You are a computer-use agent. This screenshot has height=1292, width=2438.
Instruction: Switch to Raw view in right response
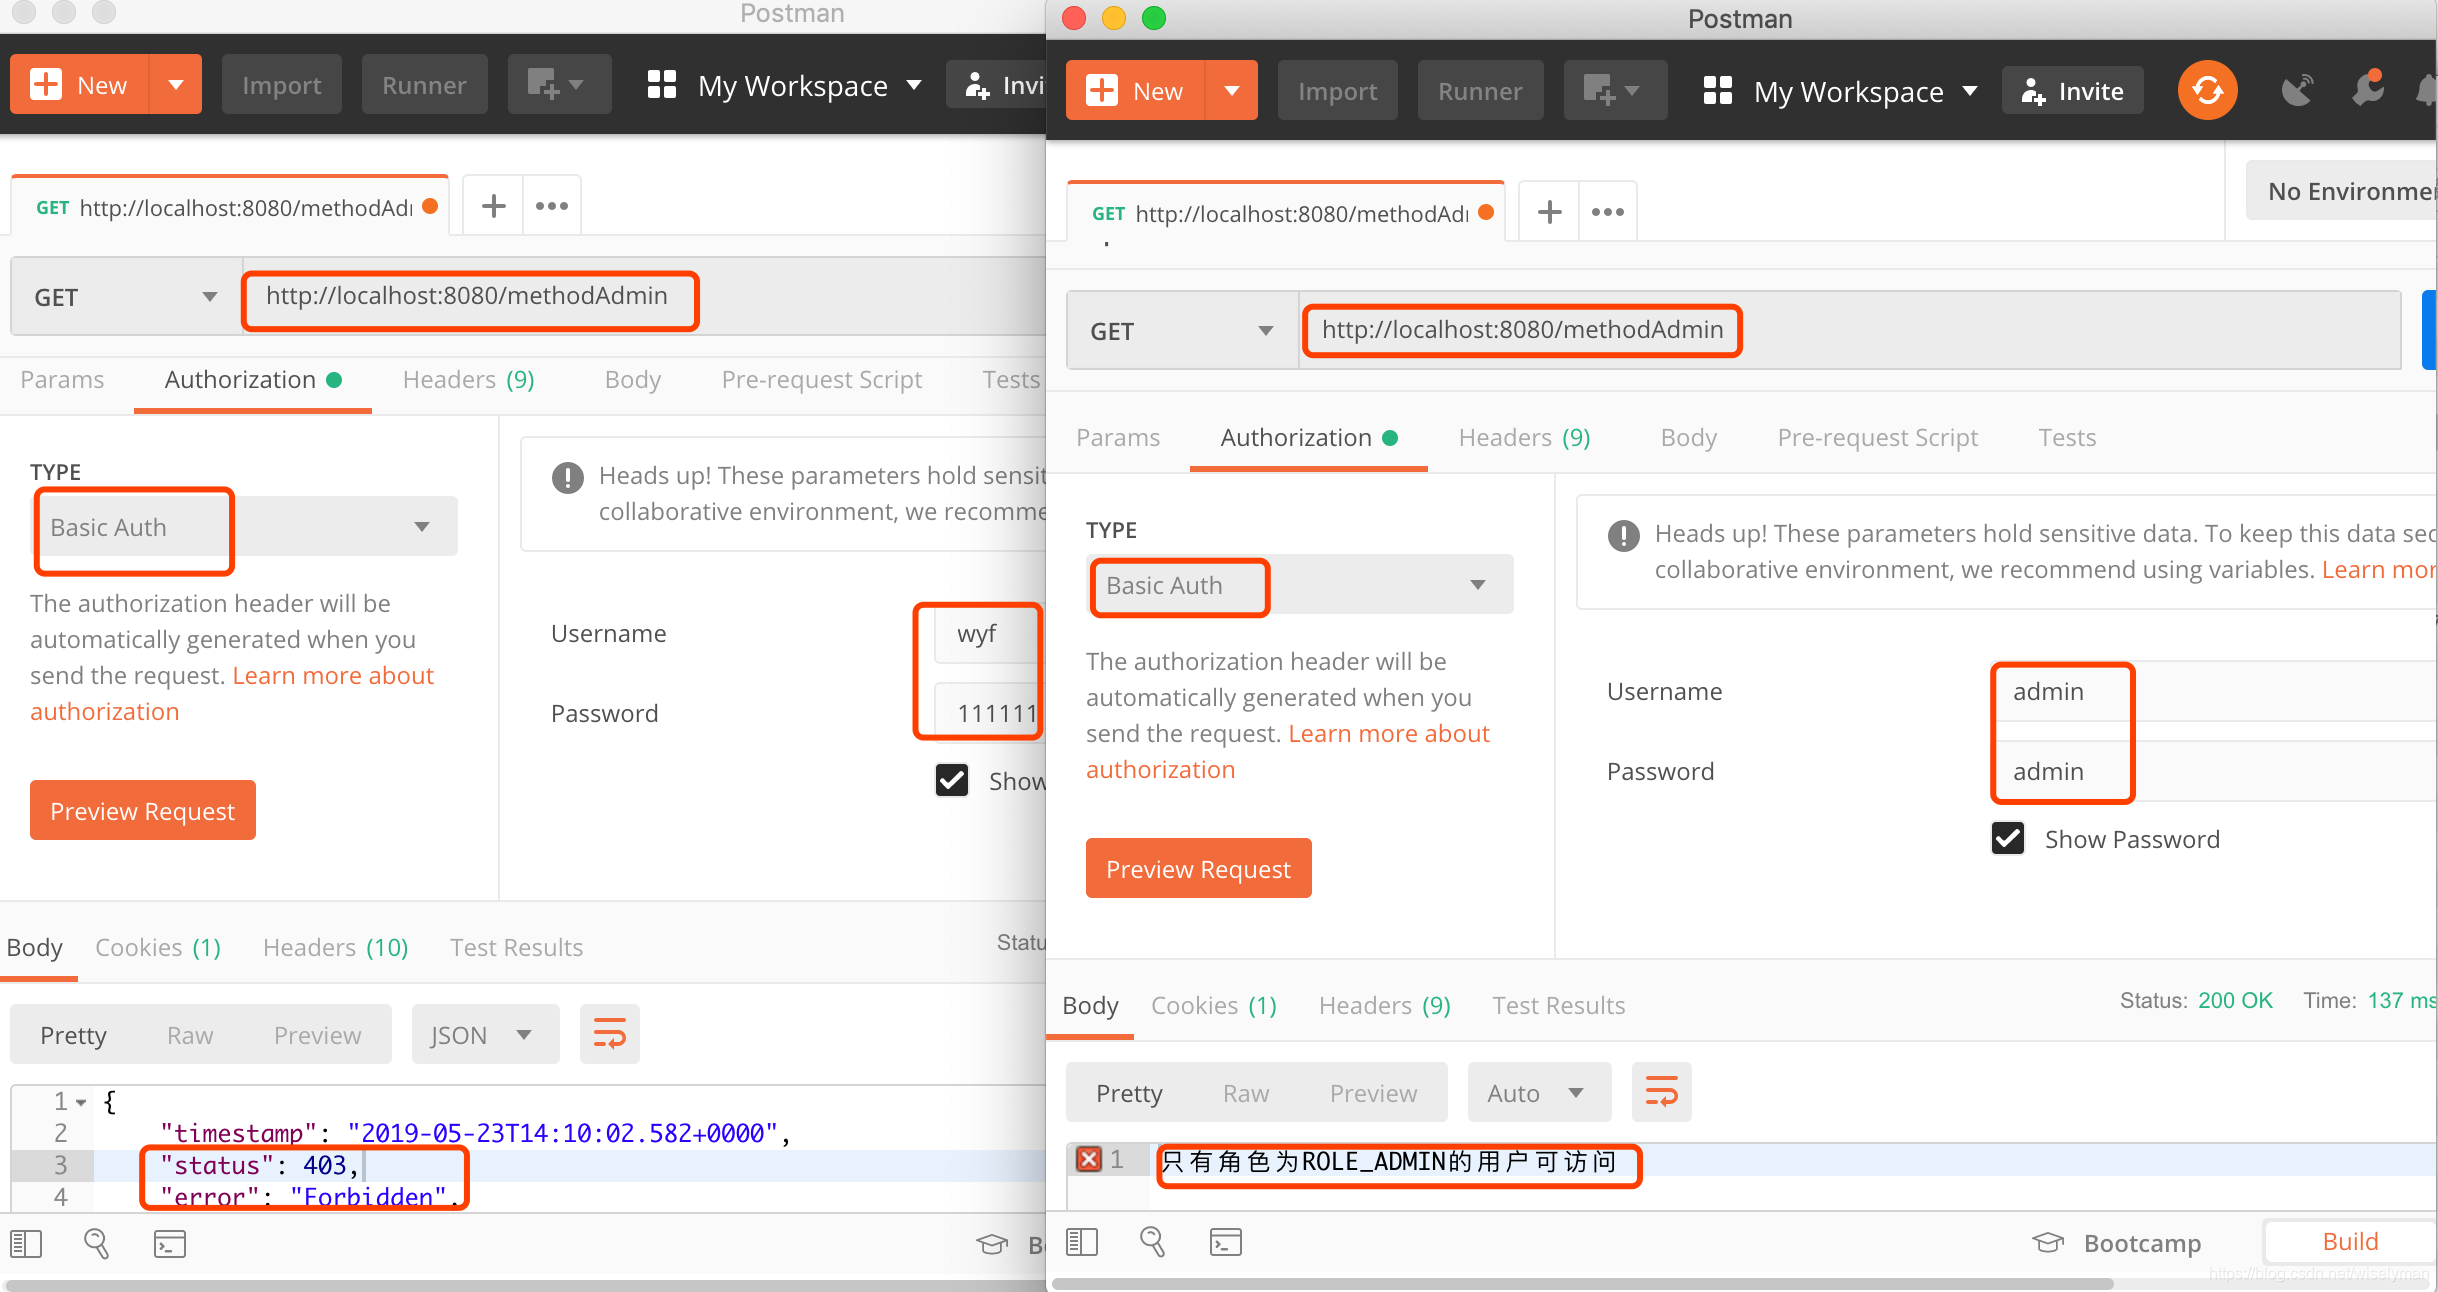click(1246, 1093)
